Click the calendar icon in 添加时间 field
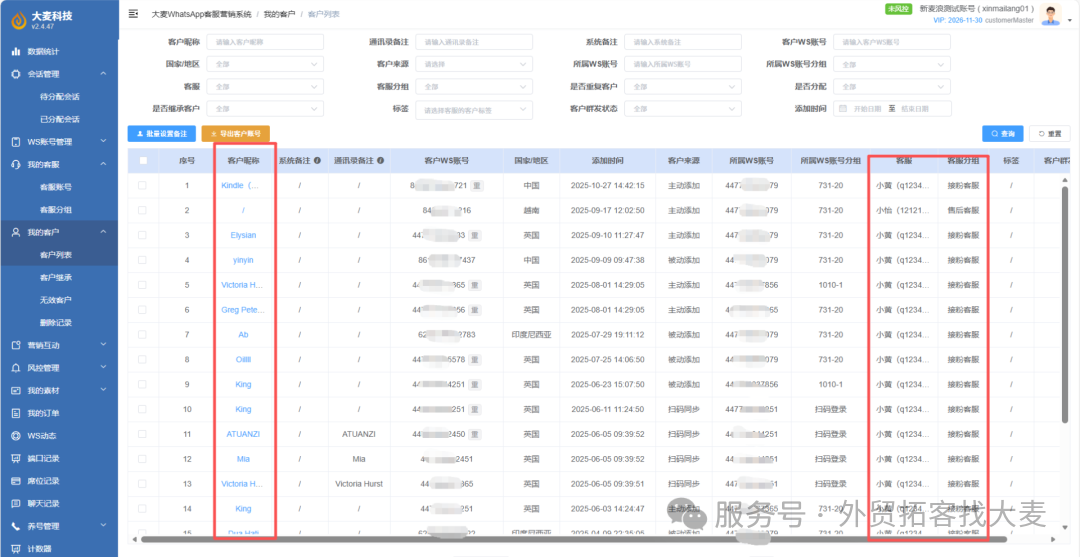1080x557 pixels. click(842, 109)
